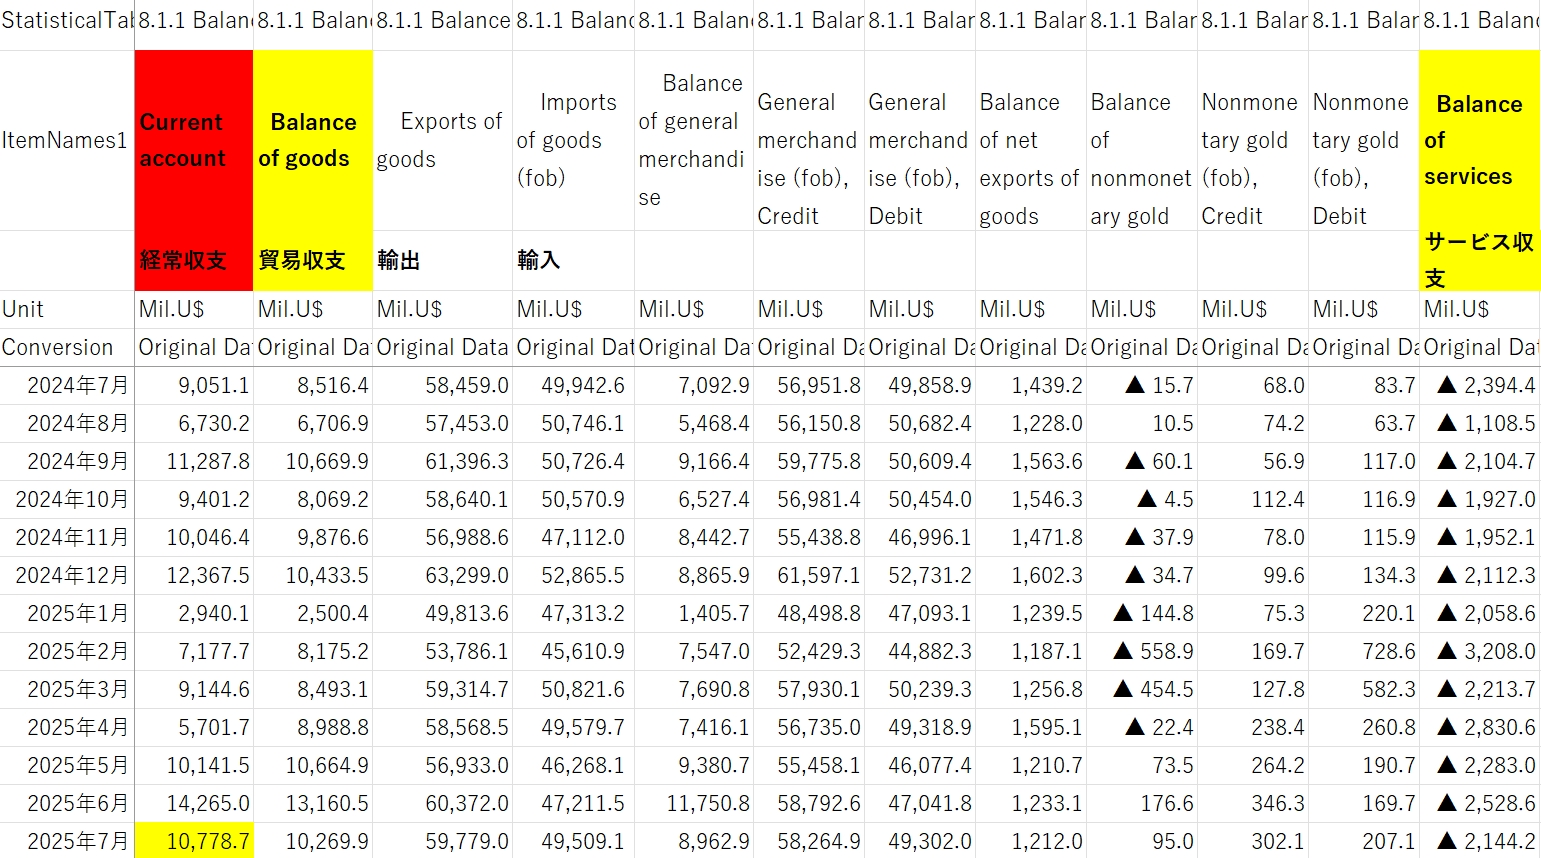The width and height of the screenshot is (1541, 858).
Task: Select the 63,299.0 exports value
Action: (441, 576)
